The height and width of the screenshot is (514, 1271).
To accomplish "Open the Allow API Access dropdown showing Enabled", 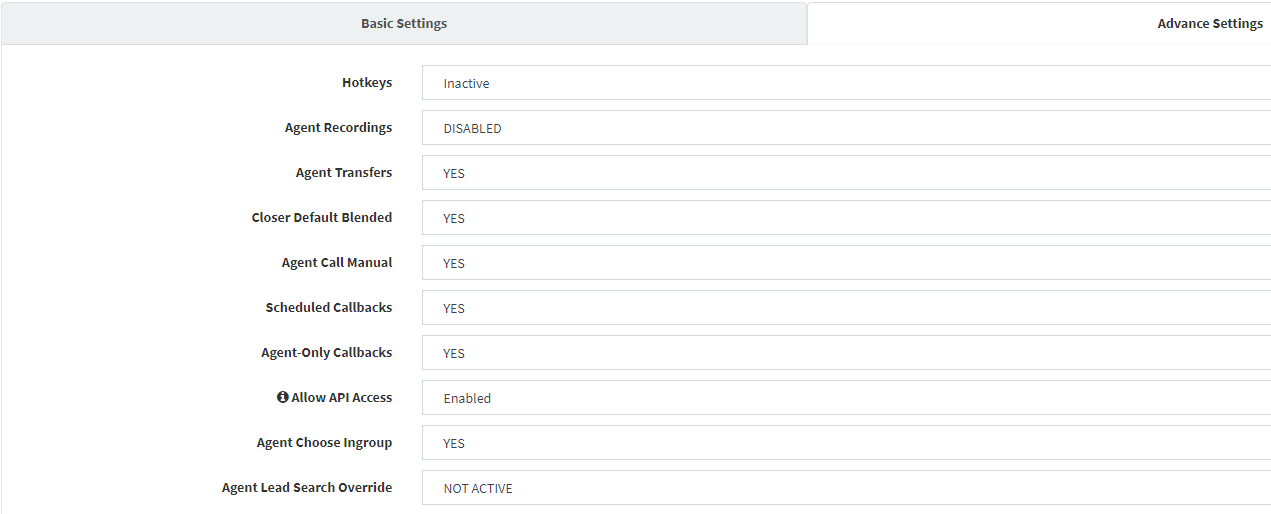I will [846, 398].
